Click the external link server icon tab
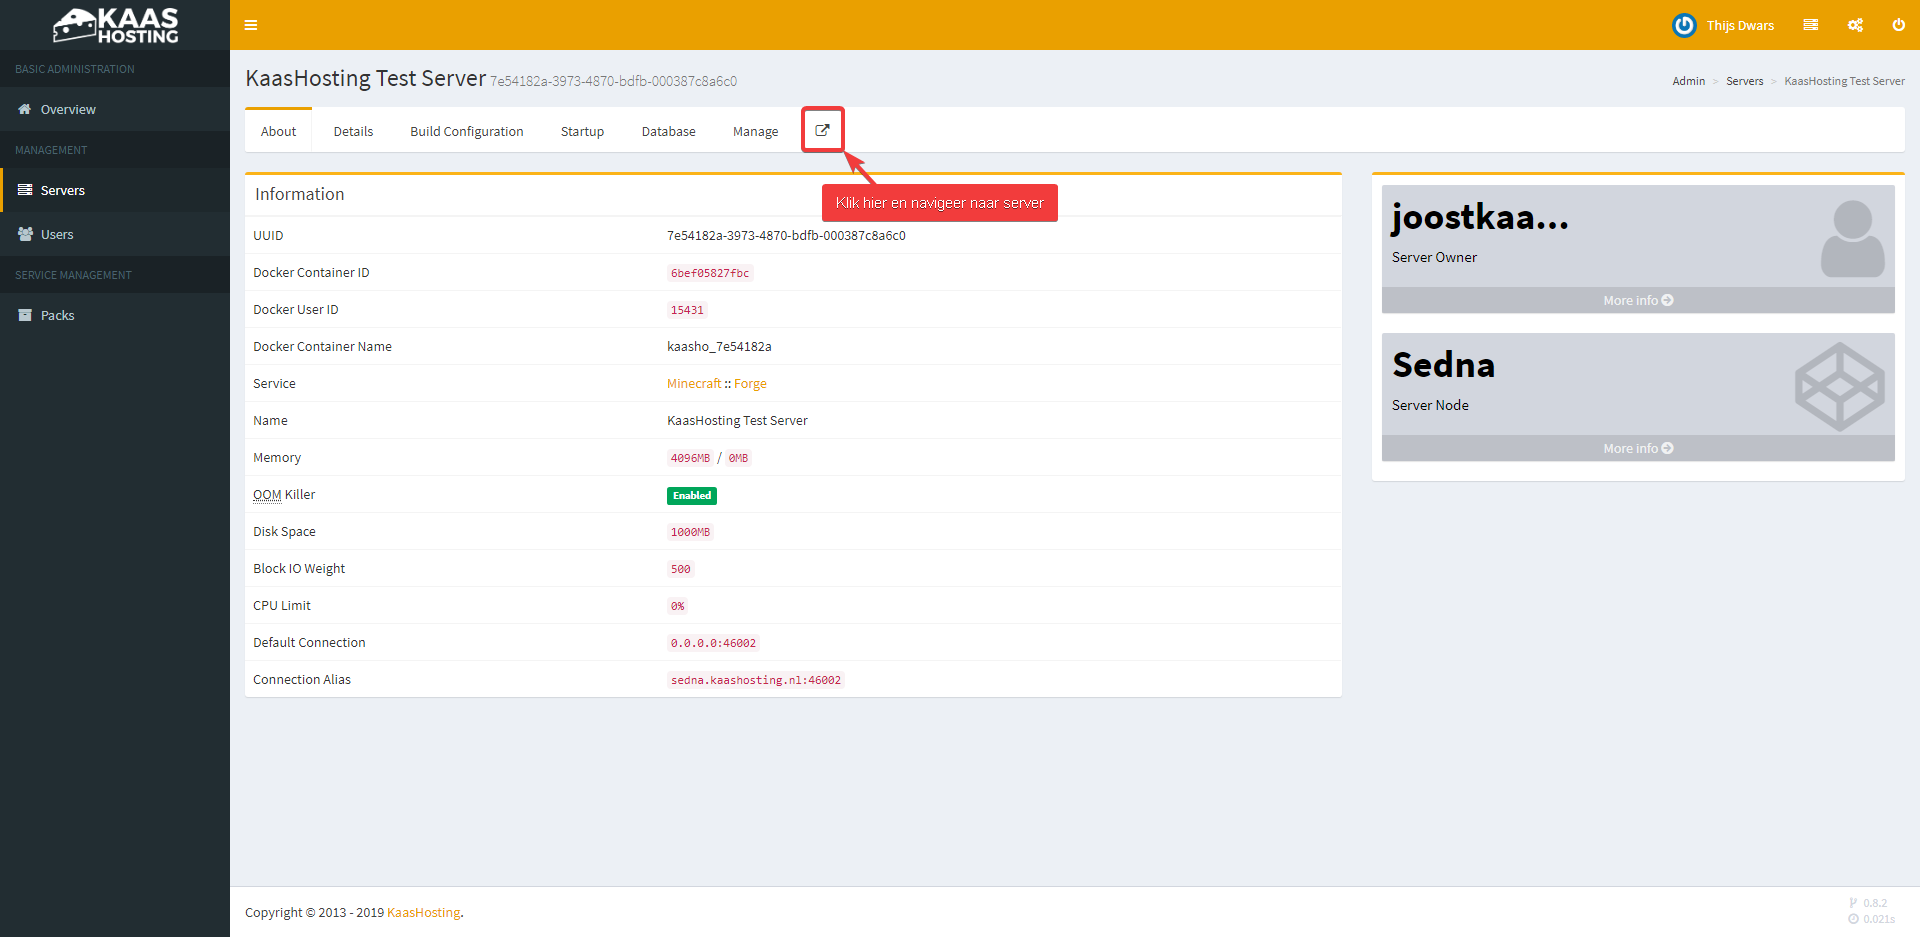1920x937 pixels. pos(822,130)
